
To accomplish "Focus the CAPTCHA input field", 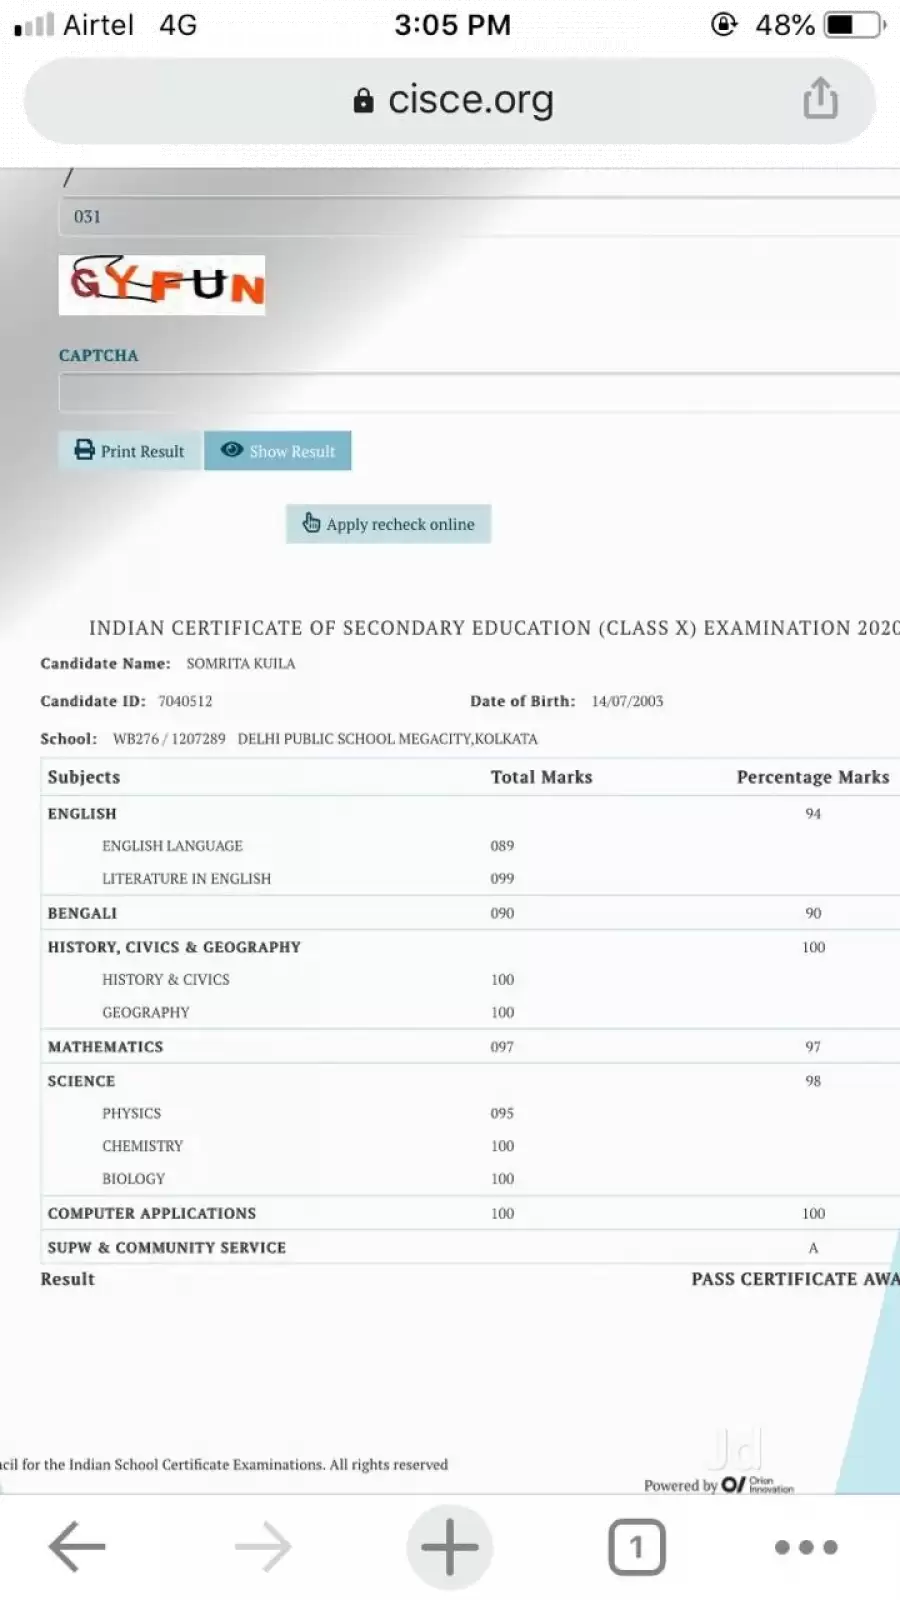I will pyautogui.click(x=478, y=393).
